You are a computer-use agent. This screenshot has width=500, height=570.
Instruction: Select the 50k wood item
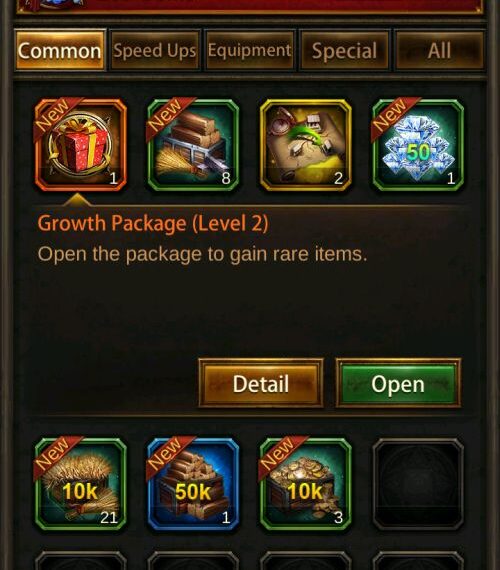[x=193, y=484]
